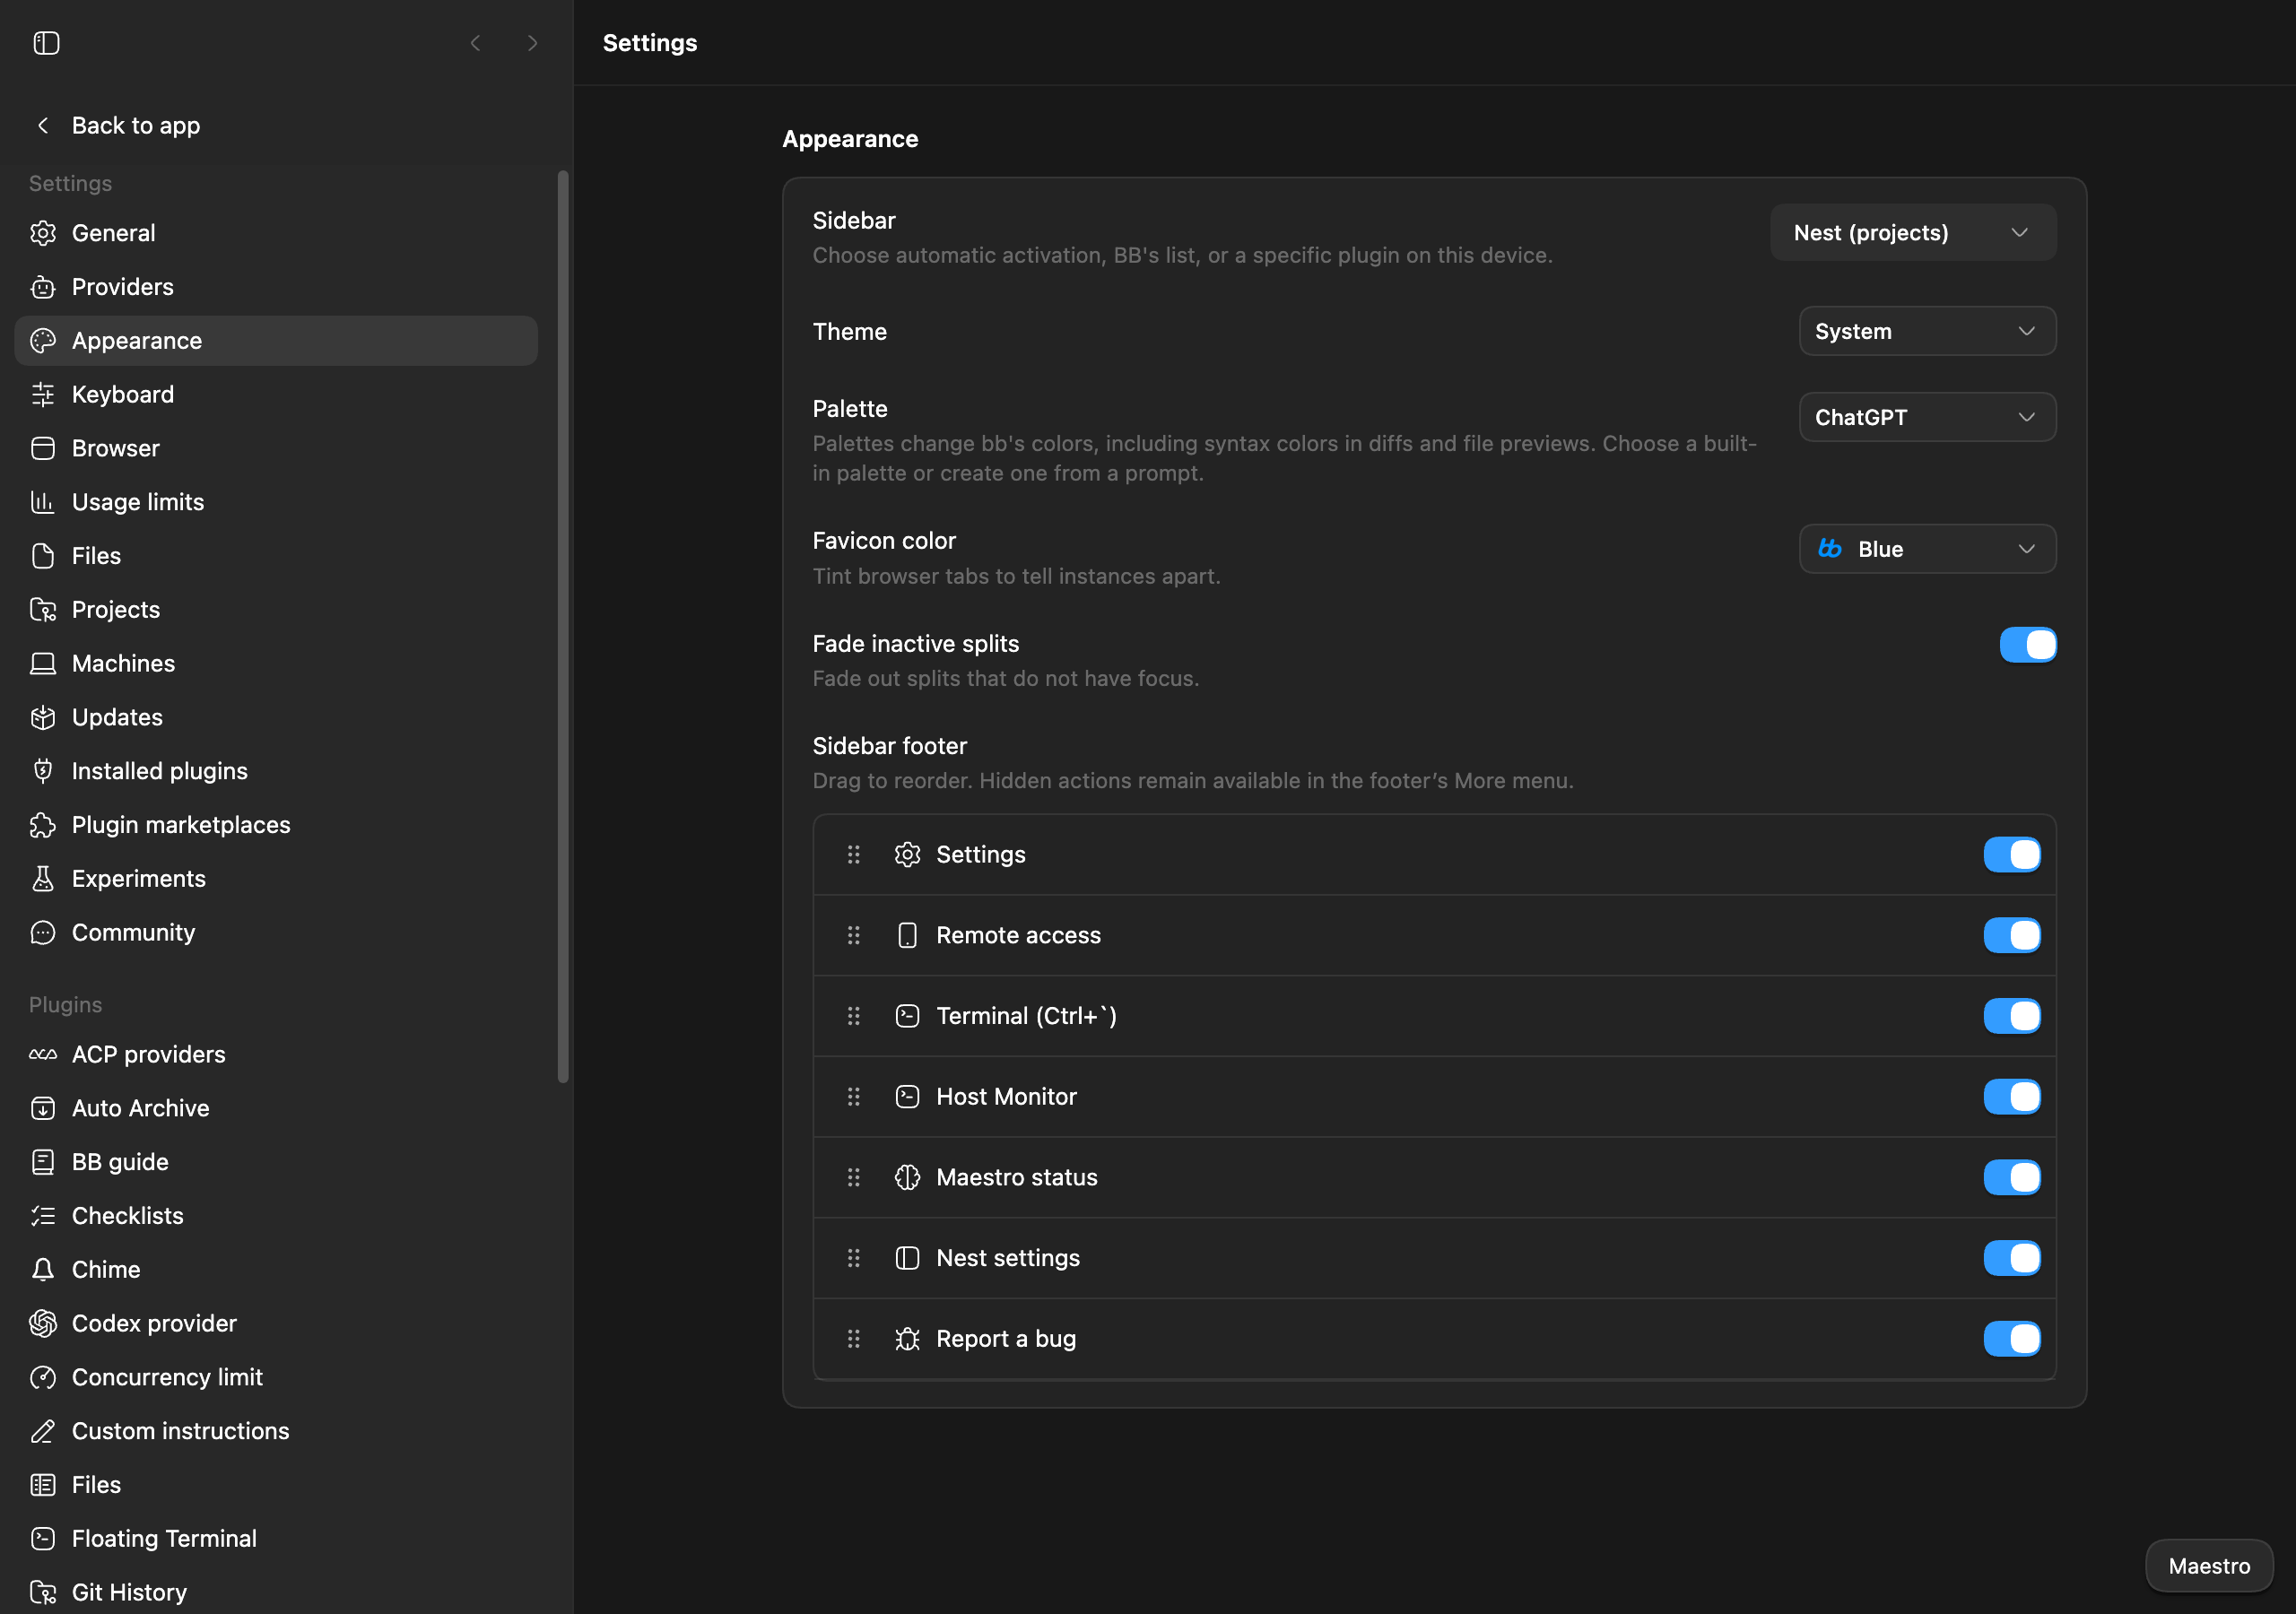Viewport: 2296px width, 1614px height.
Task: Click the Codex provider logo icon
Action: (43, 1323)
